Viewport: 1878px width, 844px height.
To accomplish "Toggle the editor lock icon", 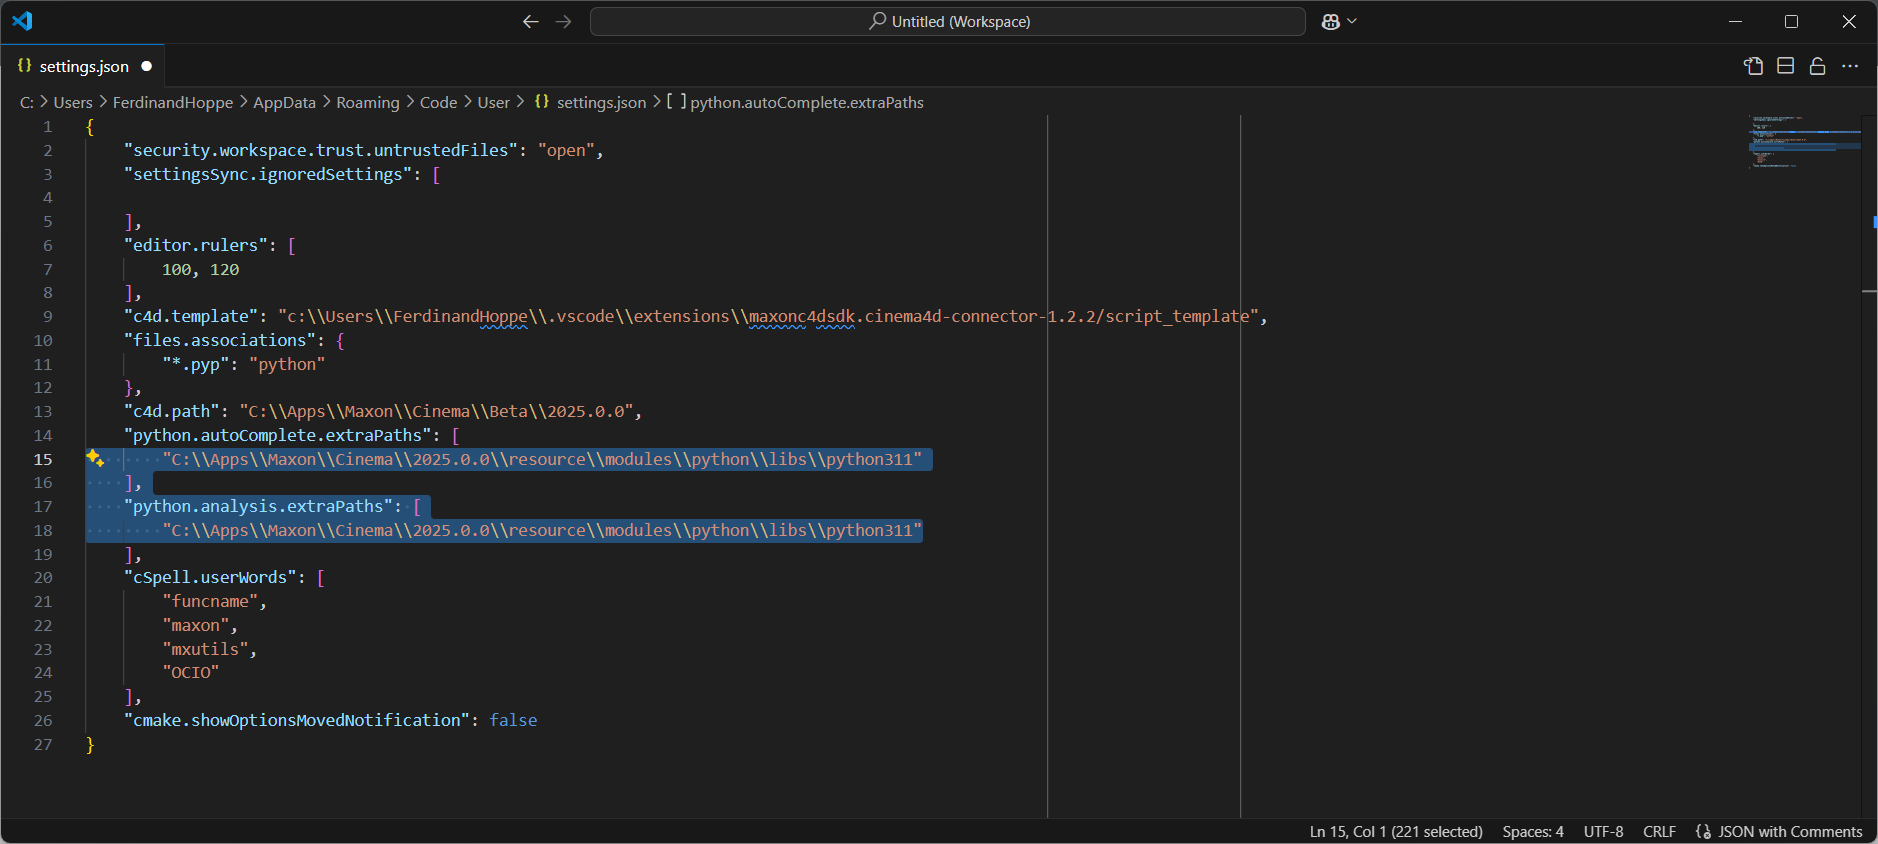I will pos(1817,66).
